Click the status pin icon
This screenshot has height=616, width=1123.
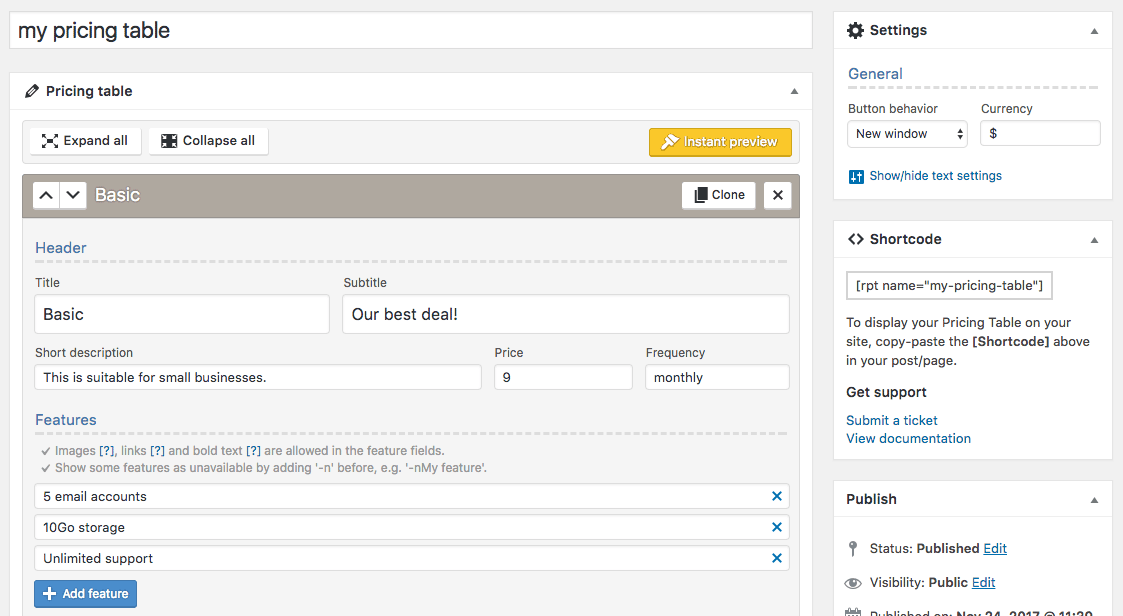[x=852, y=549]
